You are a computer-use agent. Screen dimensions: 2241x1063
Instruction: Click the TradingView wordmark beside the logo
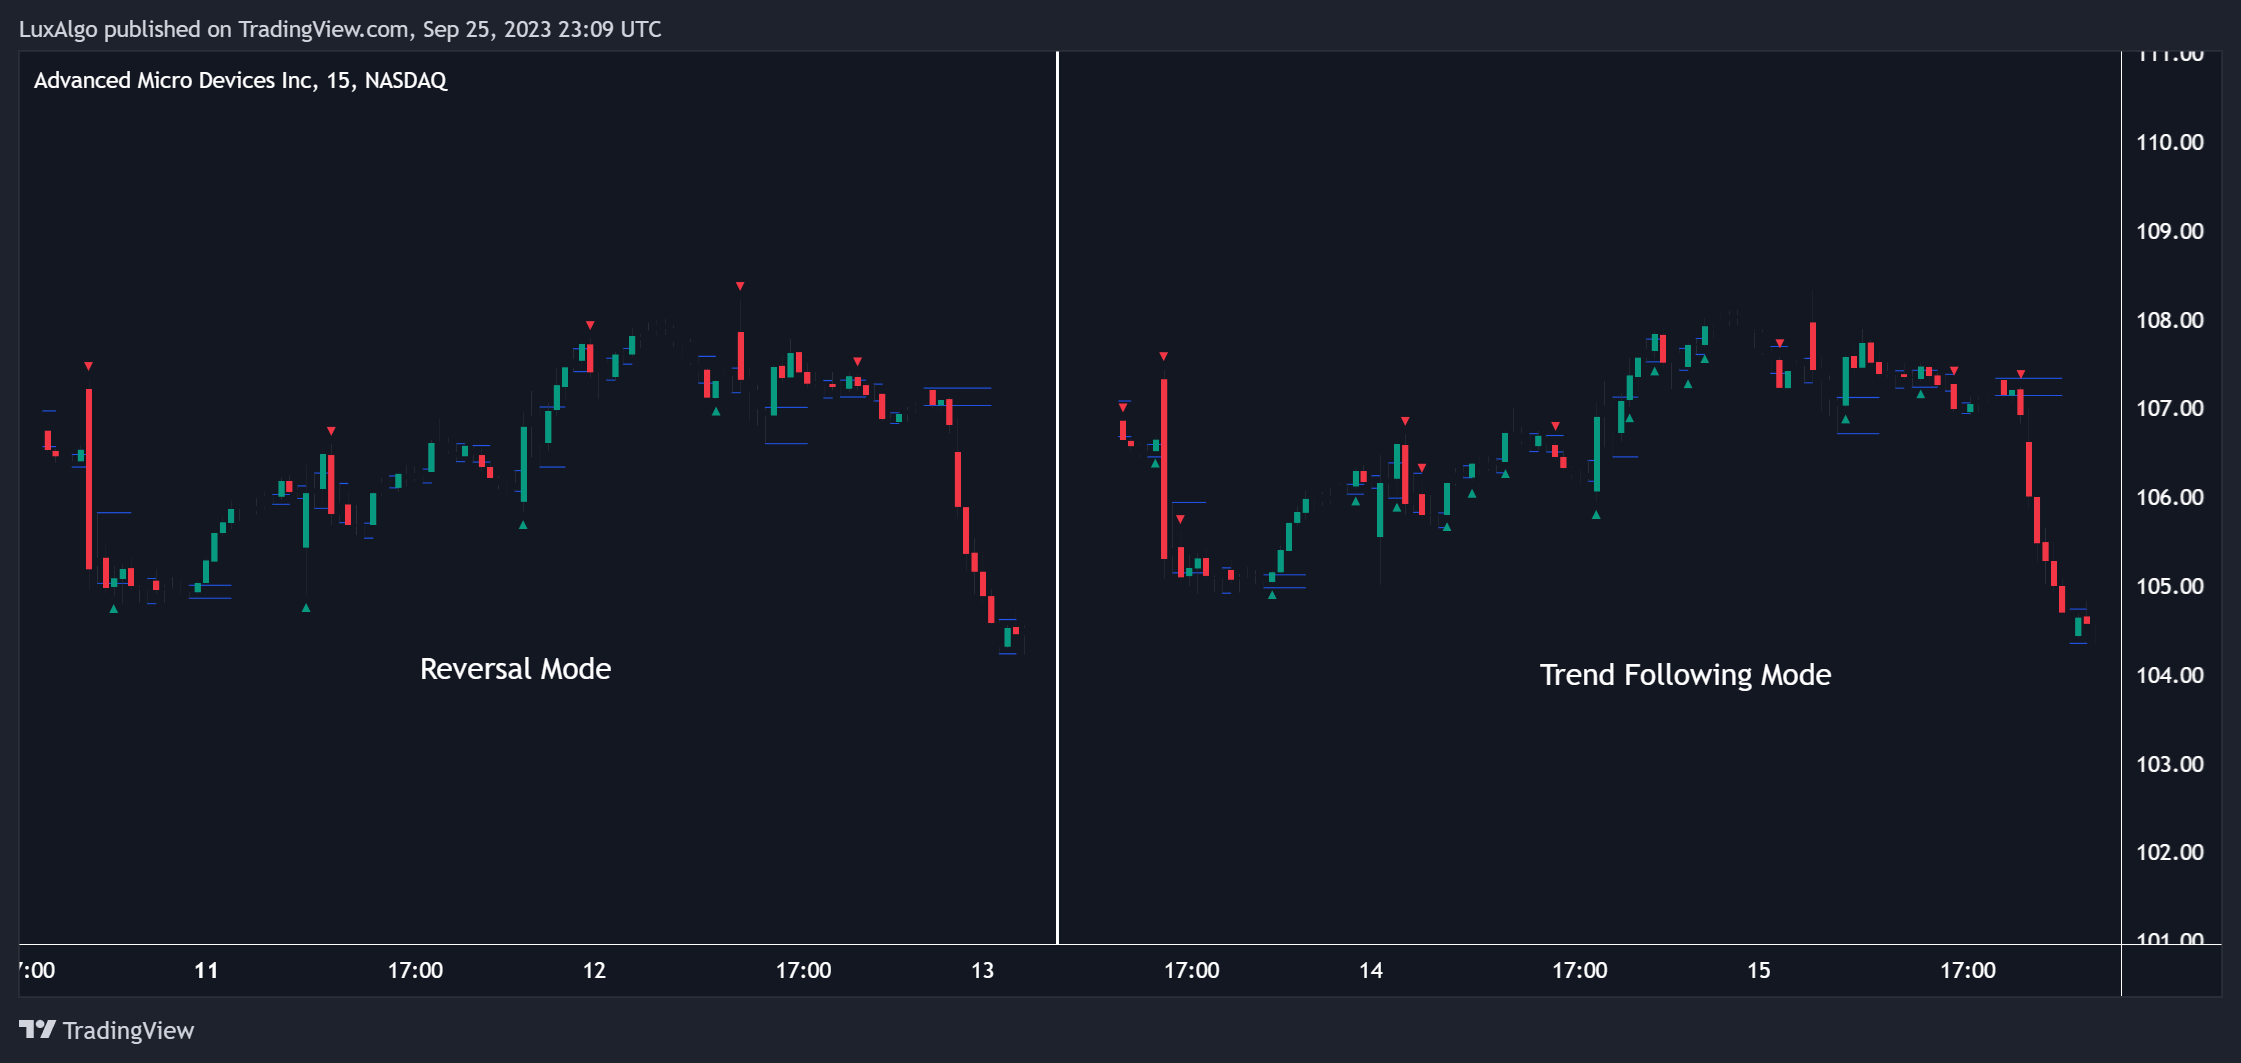coord(128,1030)
